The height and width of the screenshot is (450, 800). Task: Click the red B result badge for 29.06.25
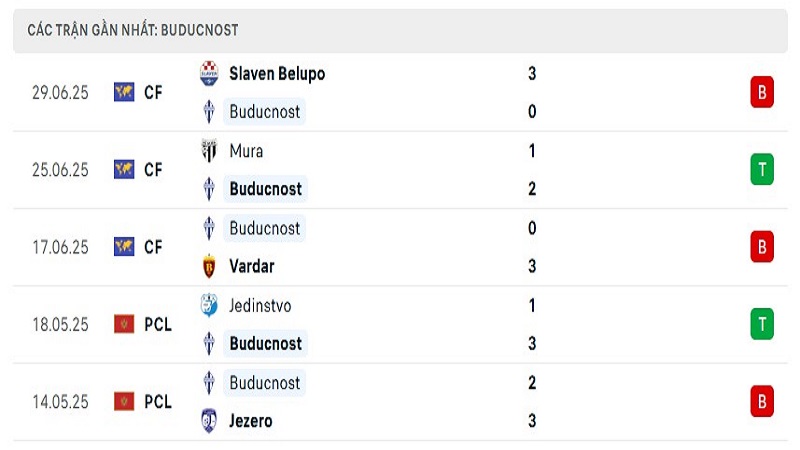click(x=762, y=92)
